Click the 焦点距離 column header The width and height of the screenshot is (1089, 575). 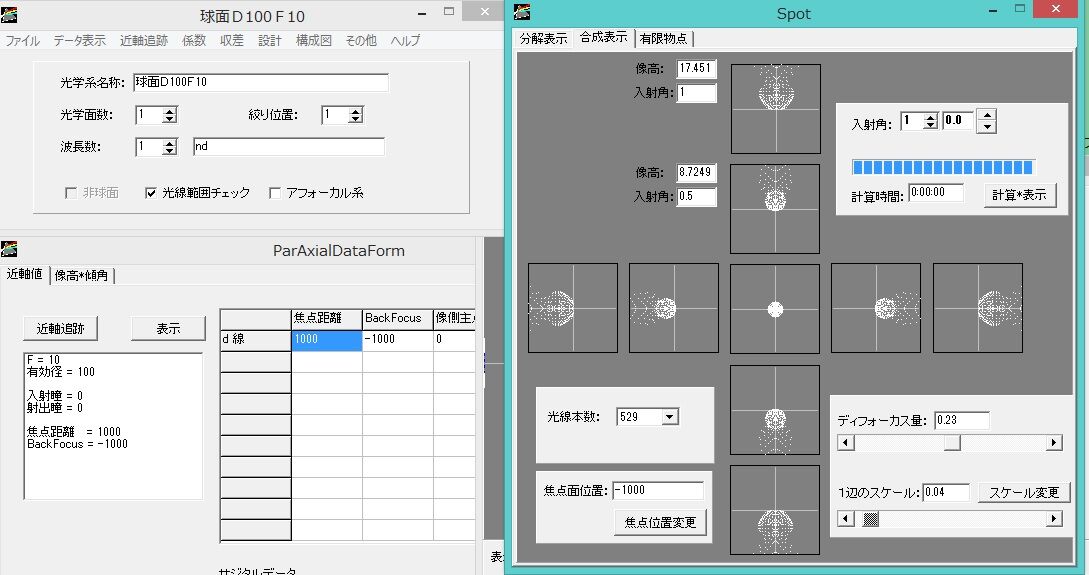tap(326, 318)
